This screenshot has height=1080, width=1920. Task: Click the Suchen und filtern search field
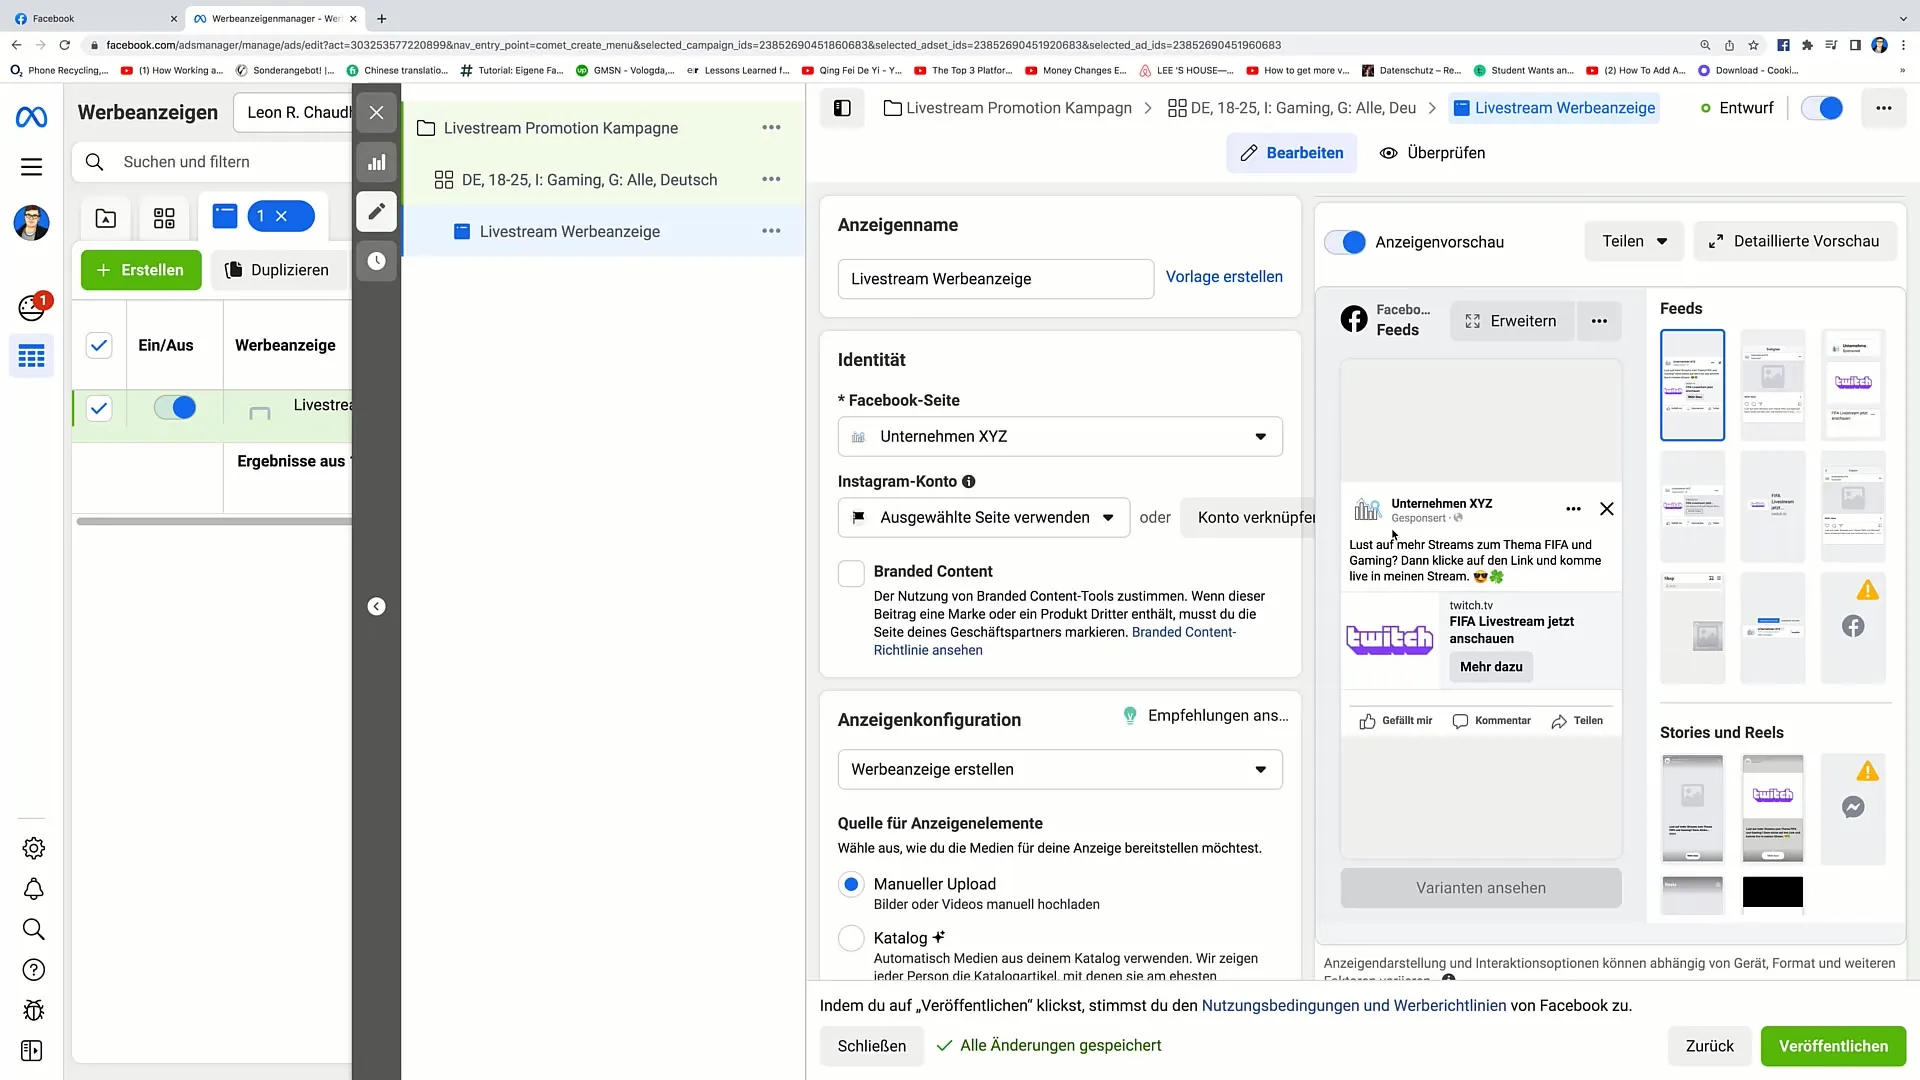click(212, 162)
